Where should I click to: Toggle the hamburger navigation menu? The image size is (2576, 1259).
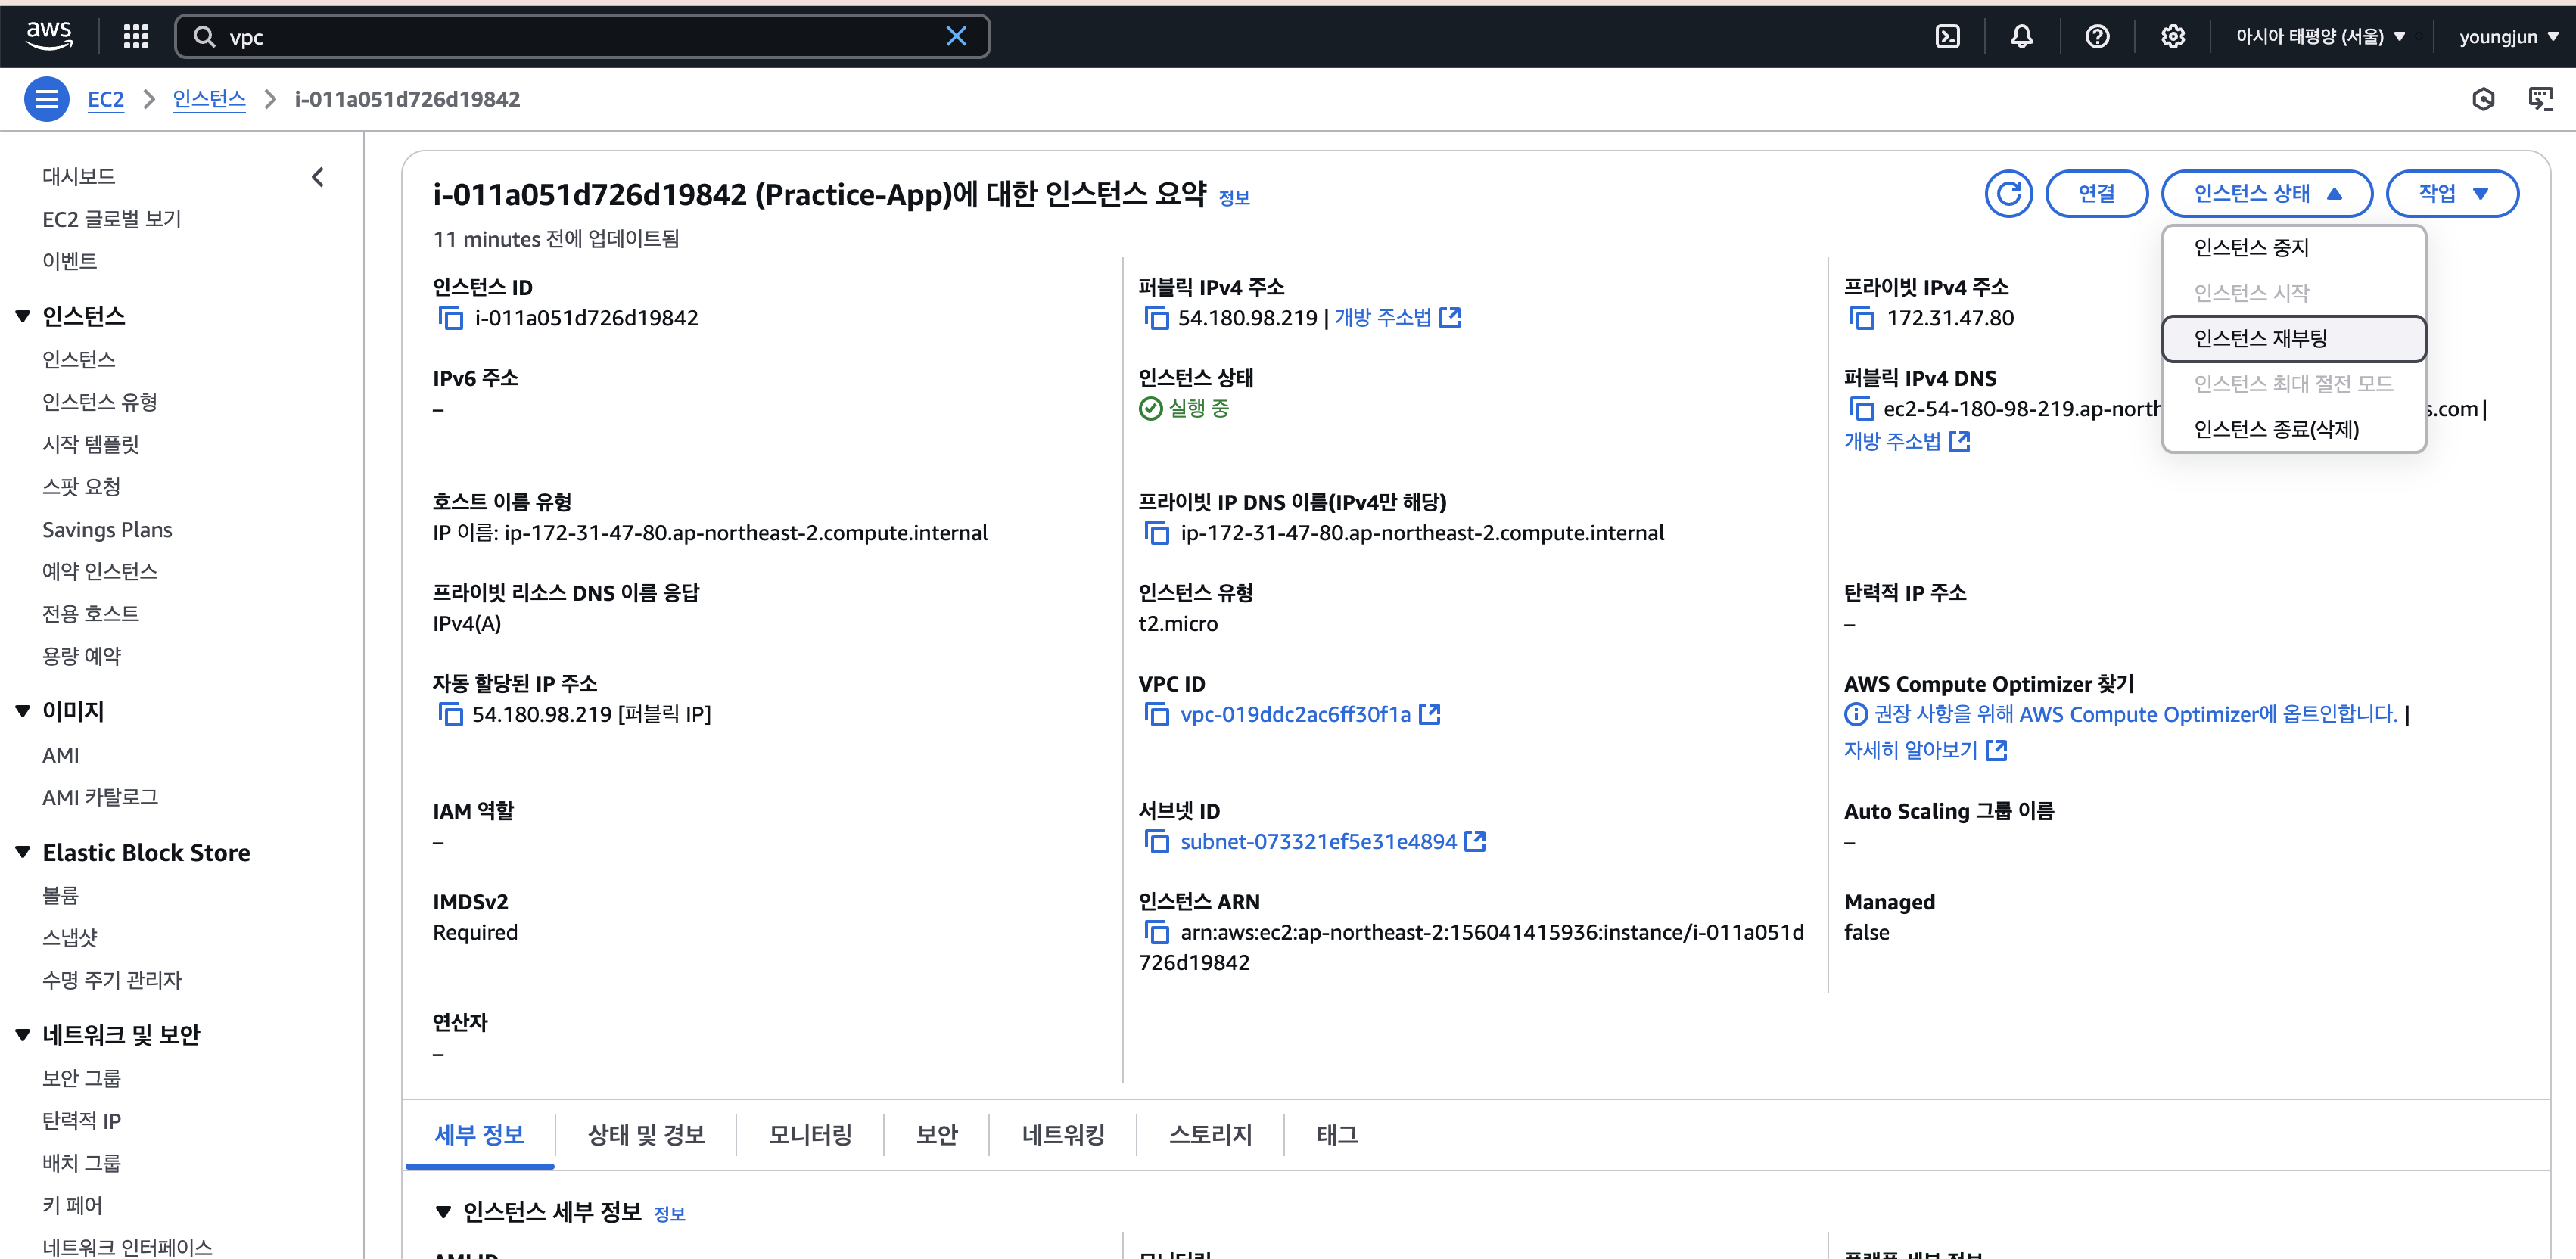pos(46,99)
